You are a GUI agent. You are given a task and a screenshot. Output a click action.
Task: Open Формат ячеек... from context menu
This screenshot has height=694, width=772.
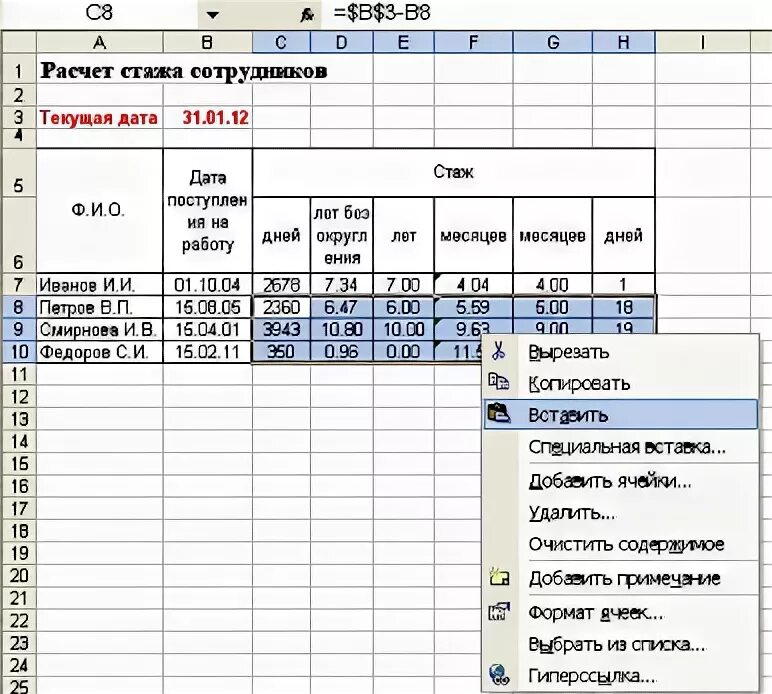tap(620, 613)
